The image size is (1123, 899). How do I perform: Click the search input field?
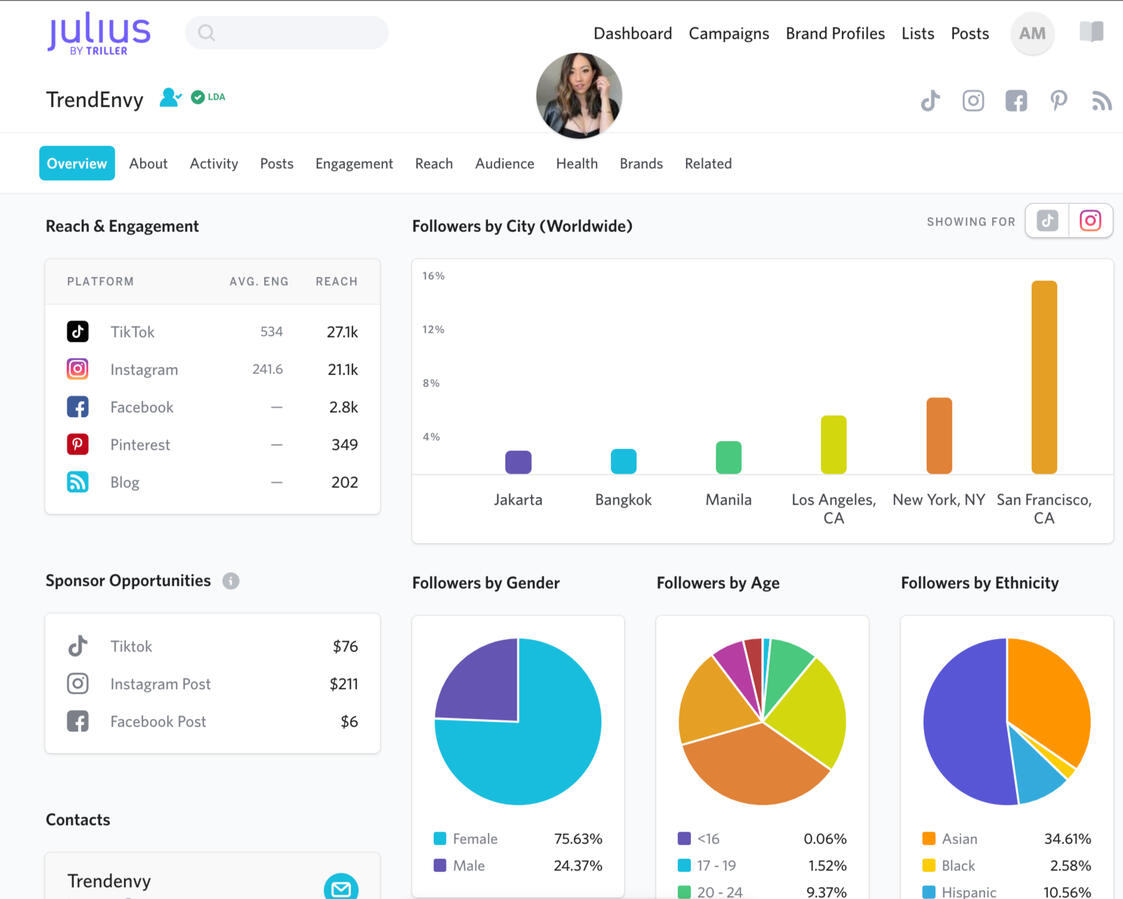pos(287,33)
